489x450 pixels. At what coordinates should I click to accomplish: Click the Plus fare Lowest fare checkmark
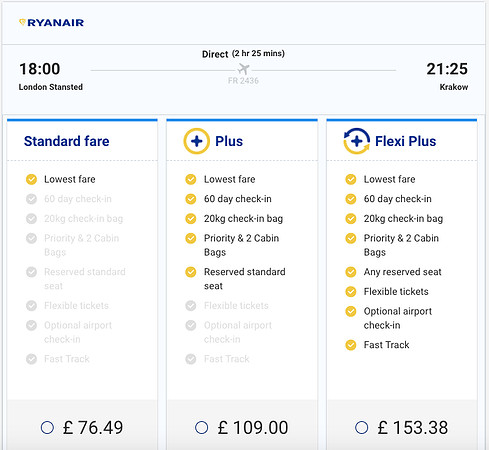[x=191, y=179]
